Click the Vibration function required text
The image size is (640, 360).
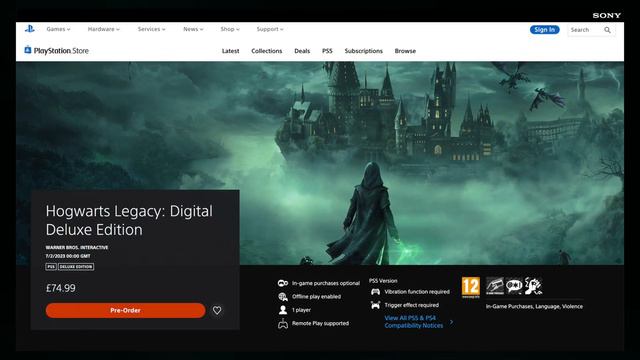point(417,292)
